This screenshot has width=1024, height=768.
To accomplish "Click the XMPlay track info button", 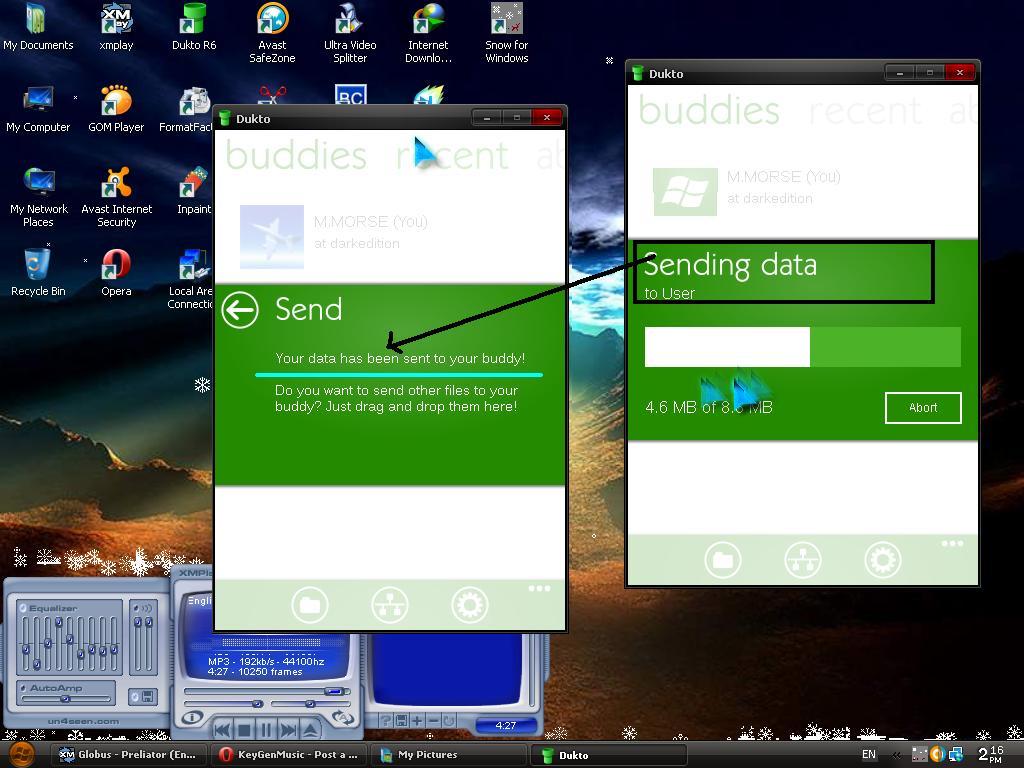I will pos(192,717).
